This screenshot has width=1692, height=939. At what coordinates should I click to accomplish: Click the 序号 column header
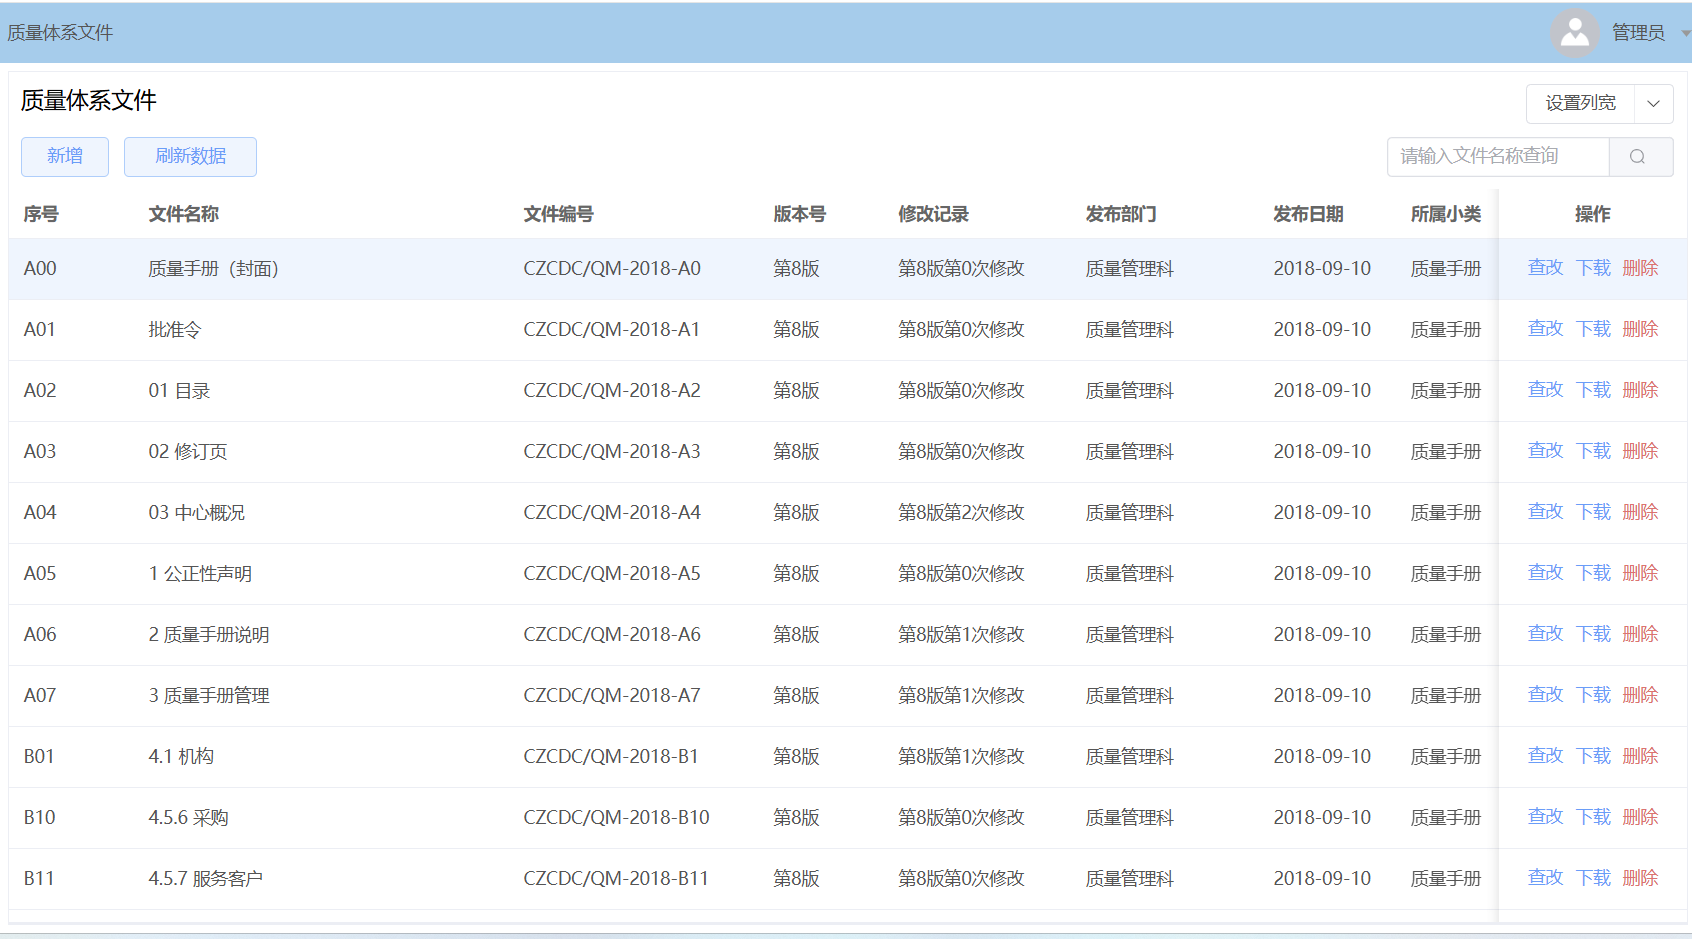pos(41,214)
